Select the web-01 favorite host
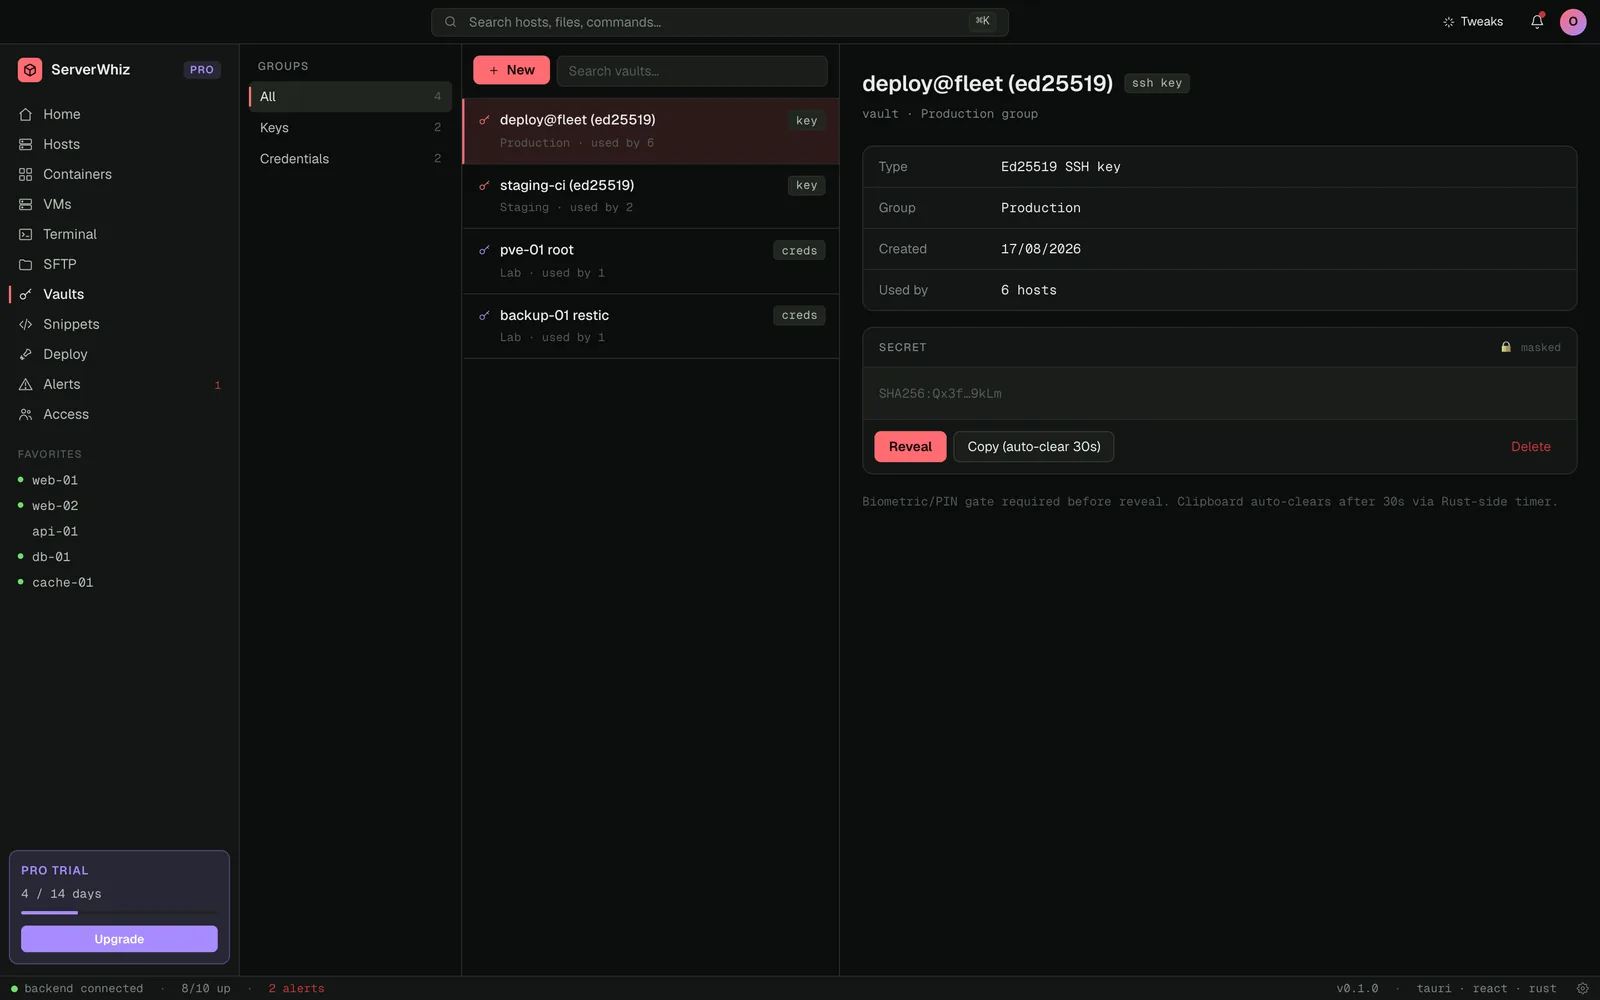 point(119,480)
